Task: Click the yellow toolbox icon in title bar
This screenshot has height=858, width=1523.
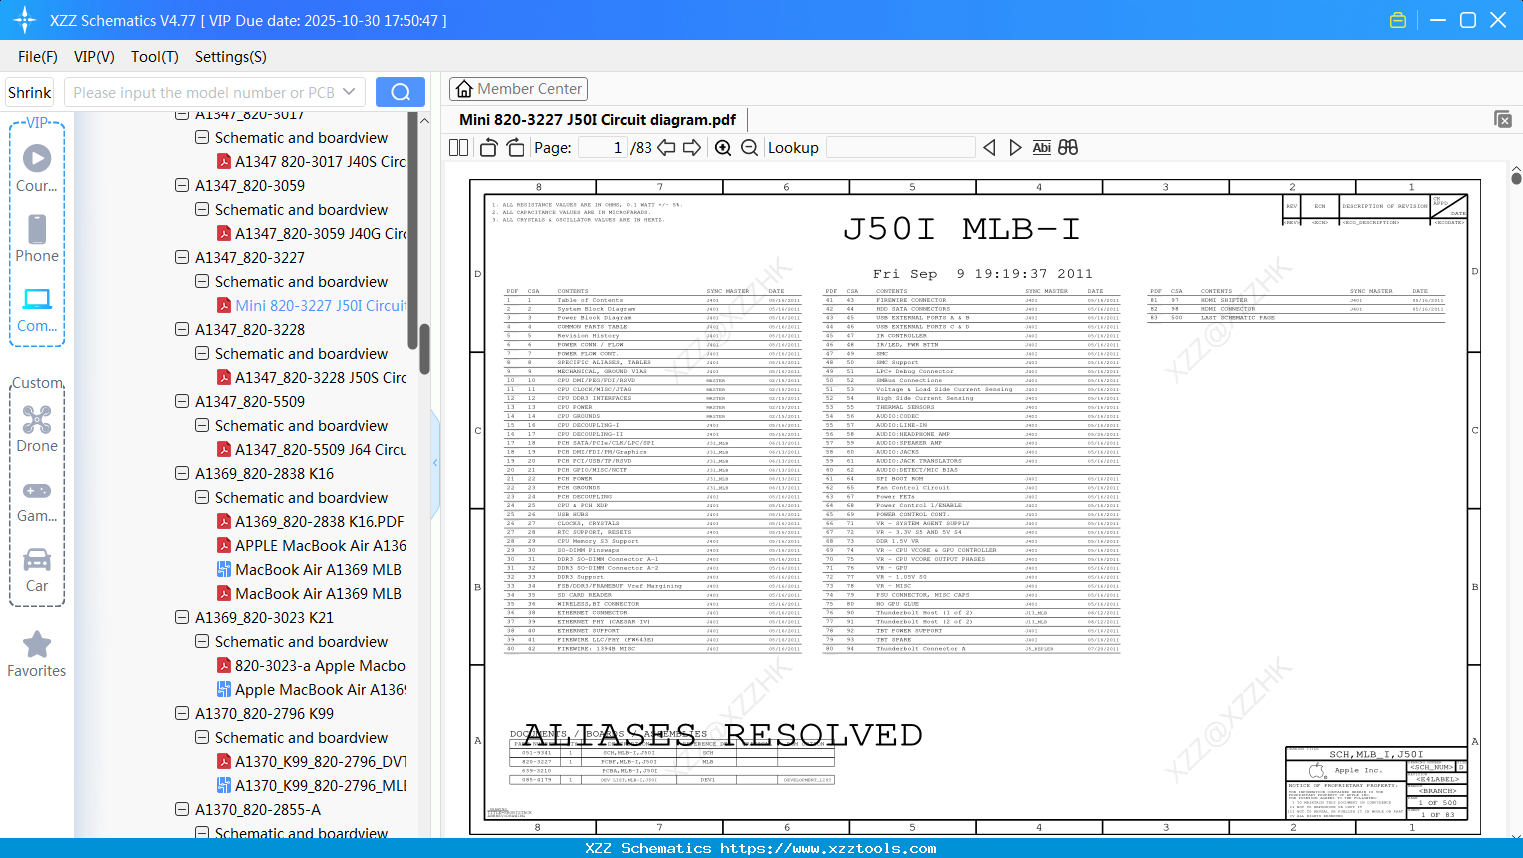Action: (1398, 20)
